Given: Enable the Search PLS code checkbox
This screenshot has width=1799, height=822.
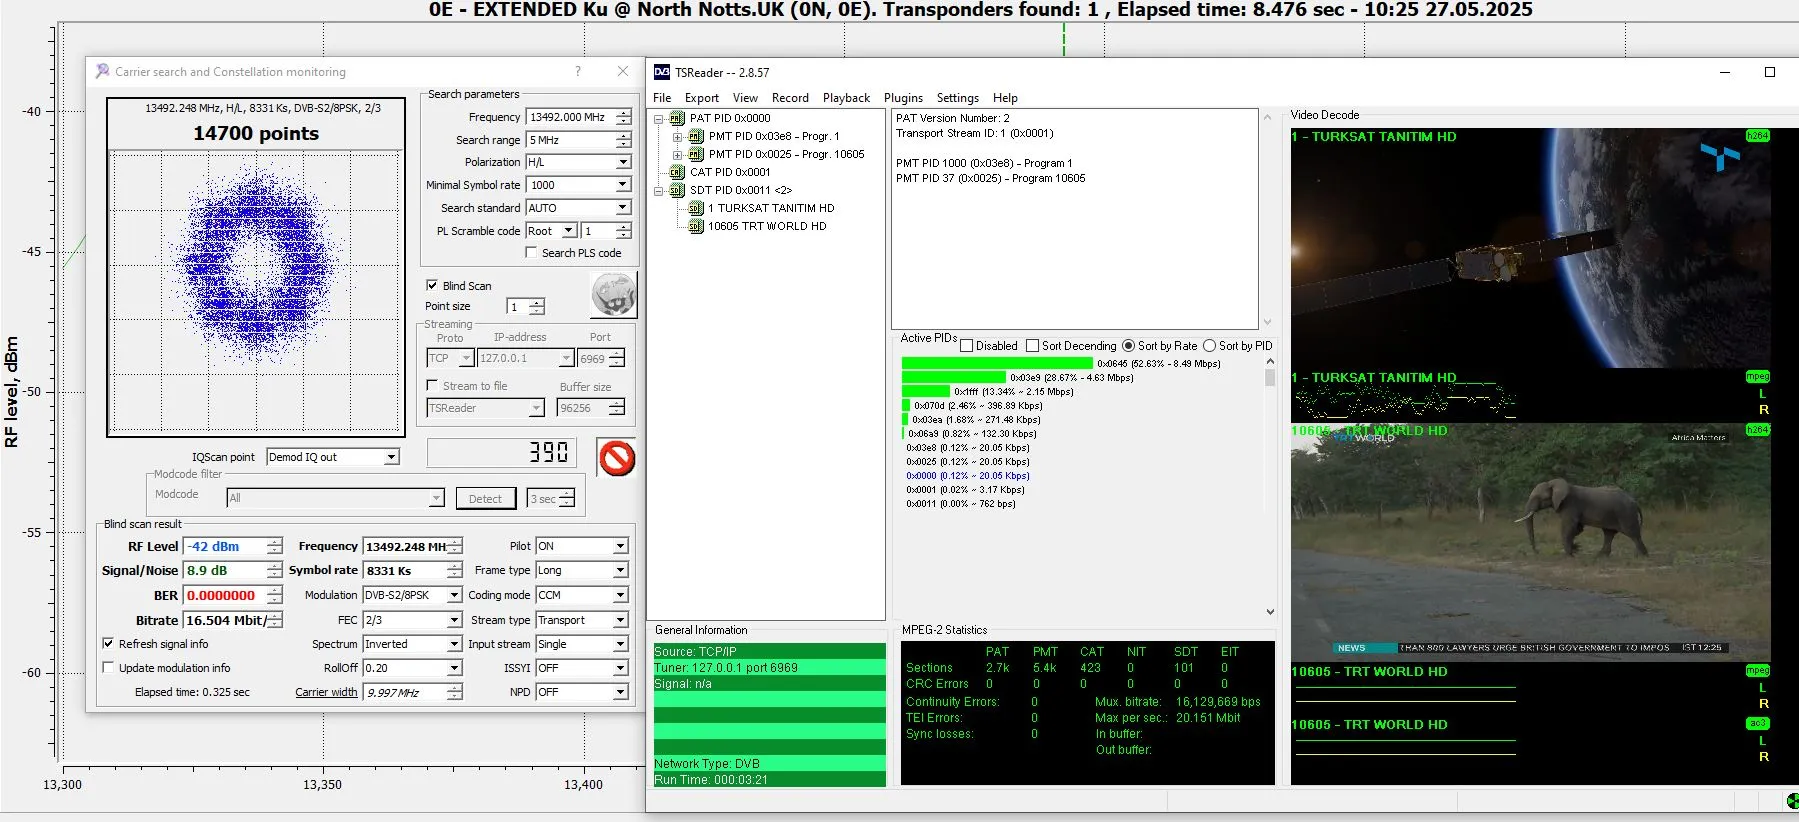Looking at the screenshot, I should tap(531, 253).
